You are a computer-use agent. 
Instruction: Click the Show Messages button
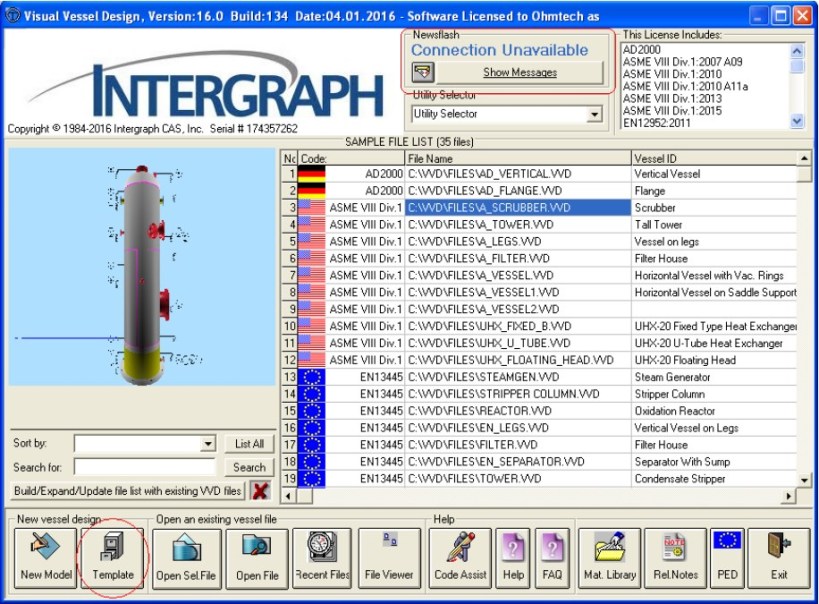pos(520,72)
